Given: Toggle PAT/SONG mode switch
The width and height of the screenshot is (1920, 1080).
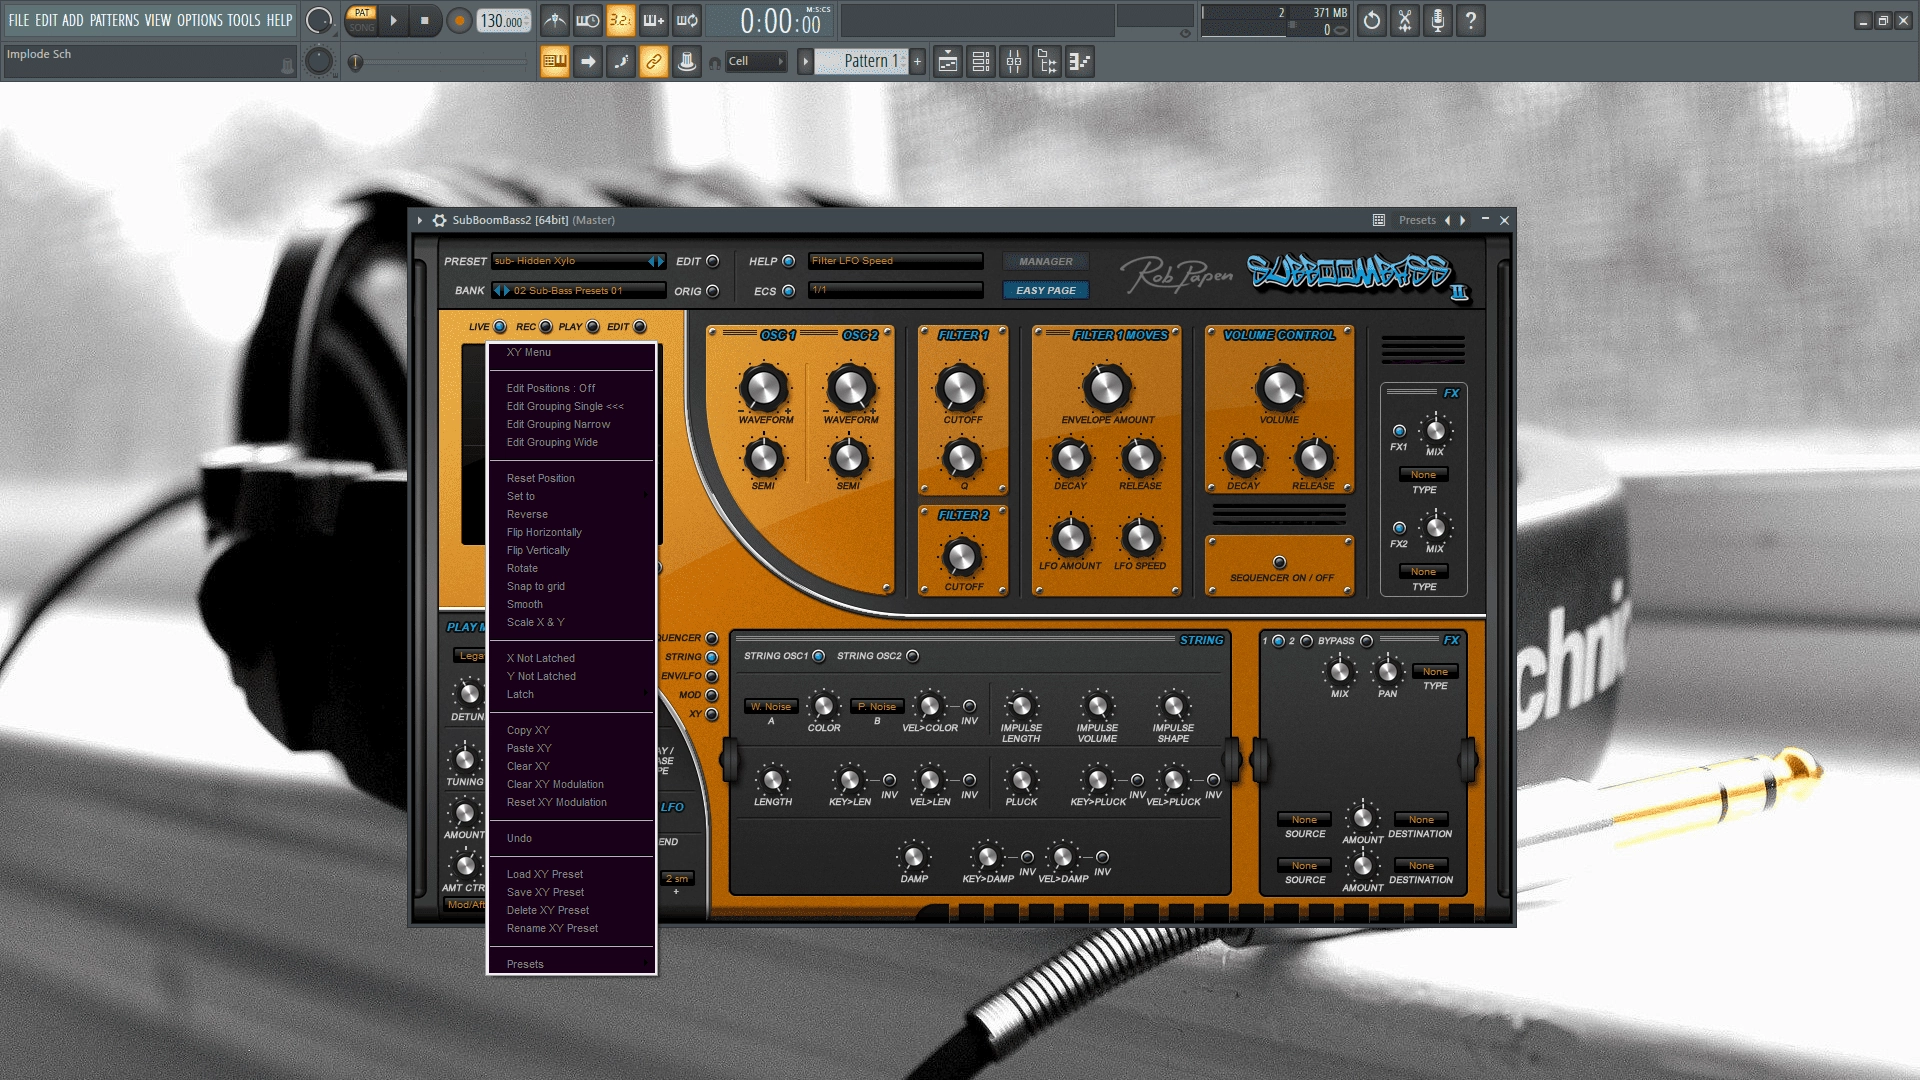Looking at the screenshot, I should coord(362,20).
